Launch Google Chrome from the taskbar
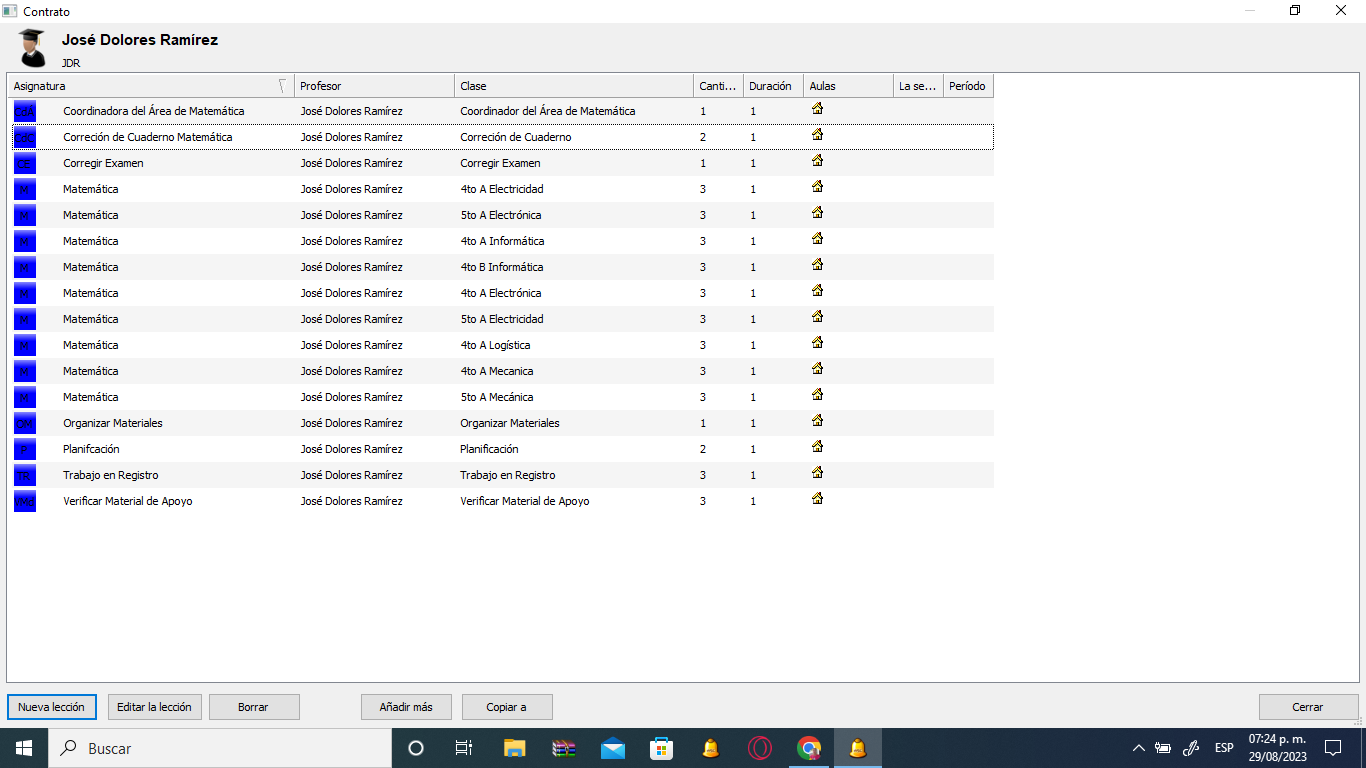 [x=809, y=748]
